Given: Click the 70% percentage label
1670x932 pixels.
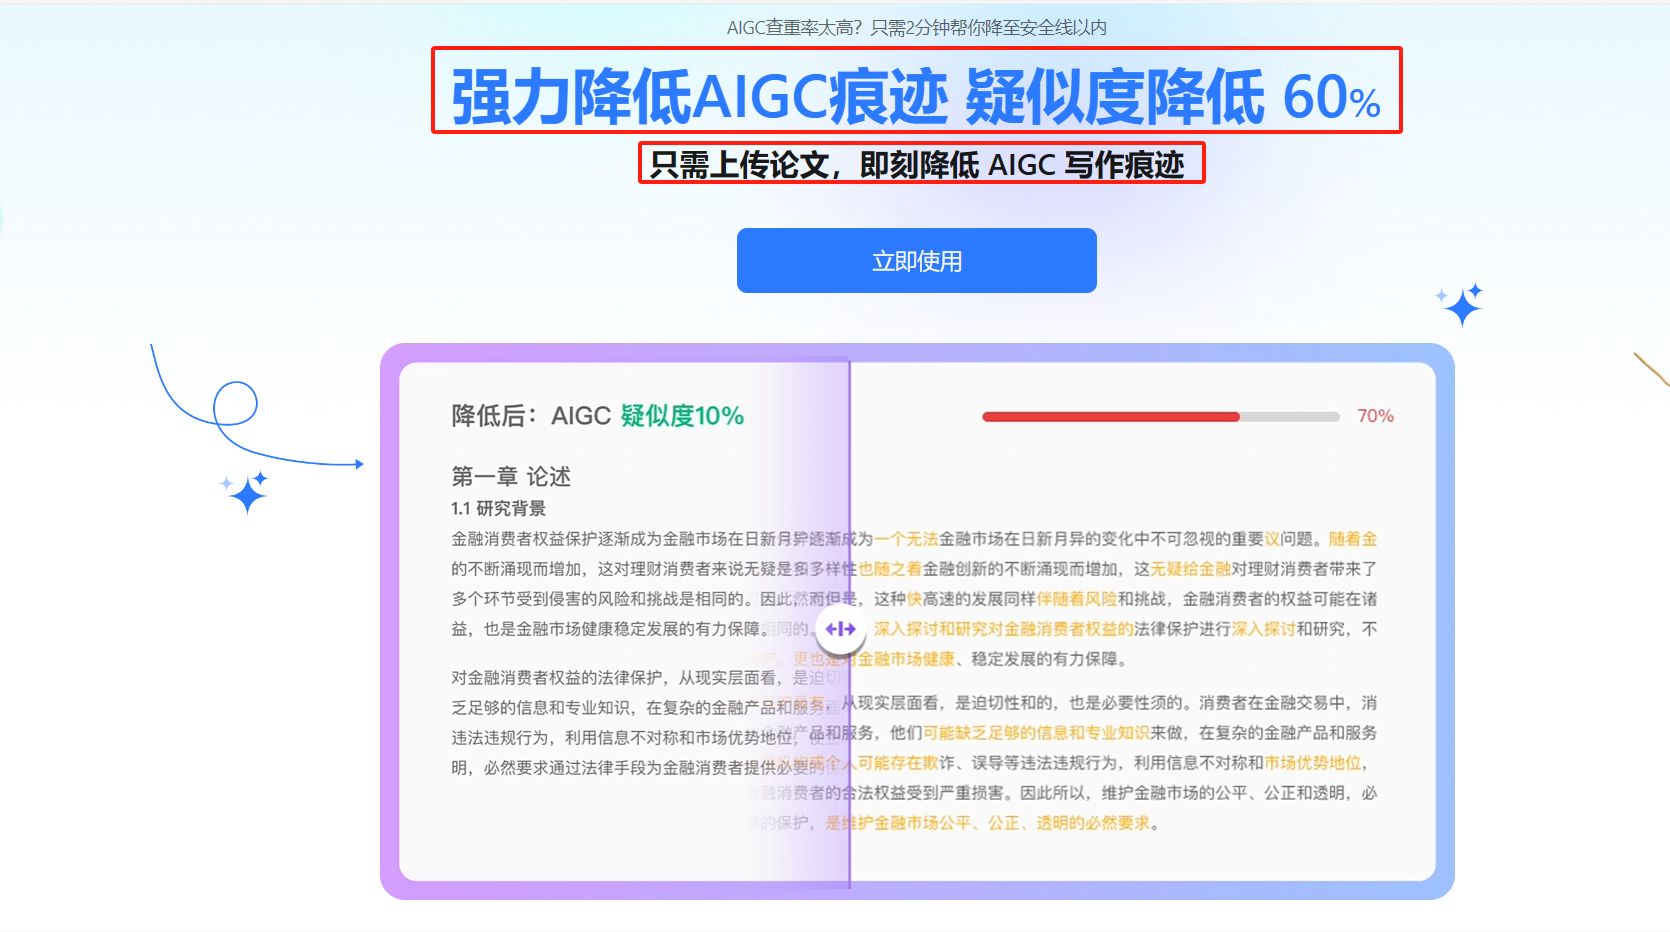Looking at the screenshot, I should [1375, 416].
